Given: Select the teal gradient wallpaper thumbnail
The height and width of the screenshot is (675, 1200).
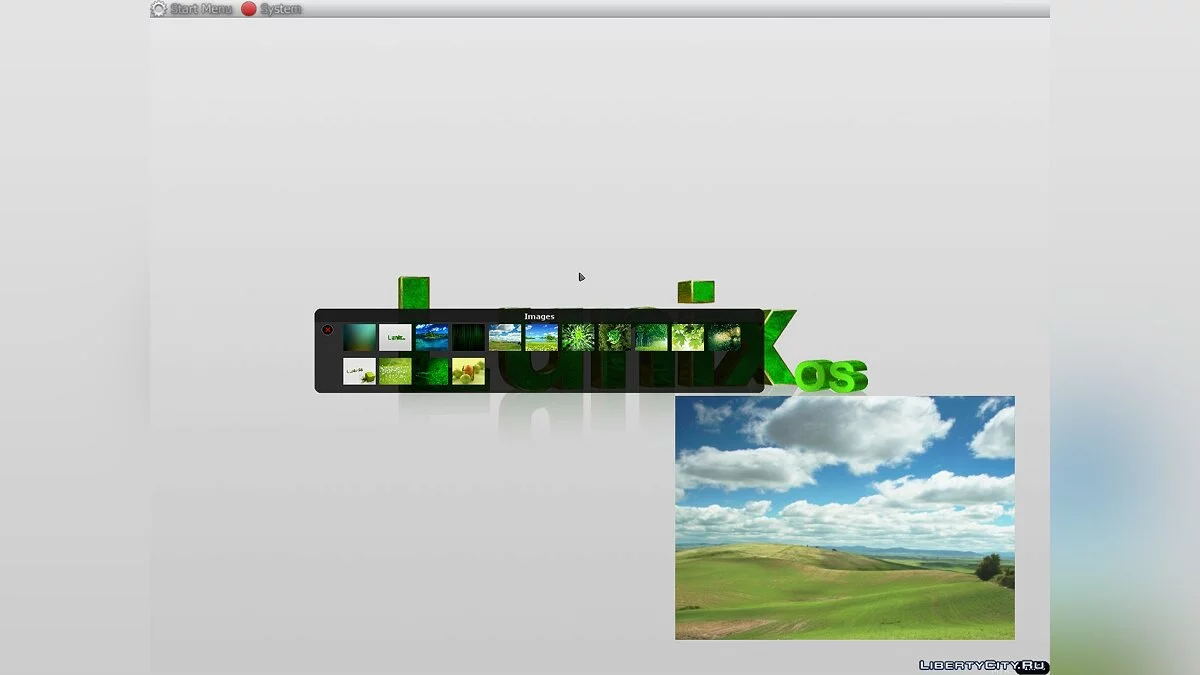Looking at the screenshot, I should (359, 337).
